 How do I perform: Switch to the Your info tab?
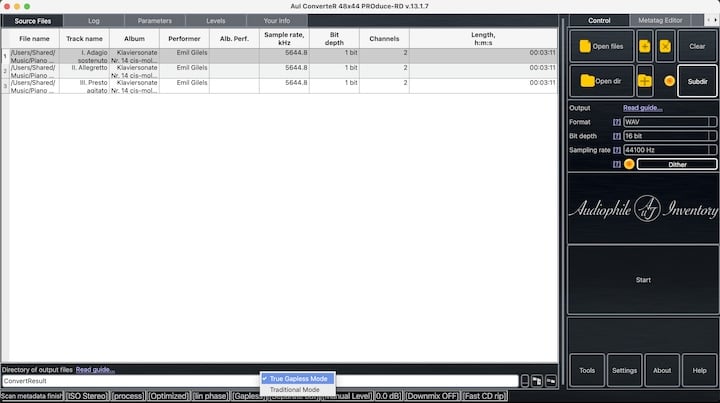point(277,21)
